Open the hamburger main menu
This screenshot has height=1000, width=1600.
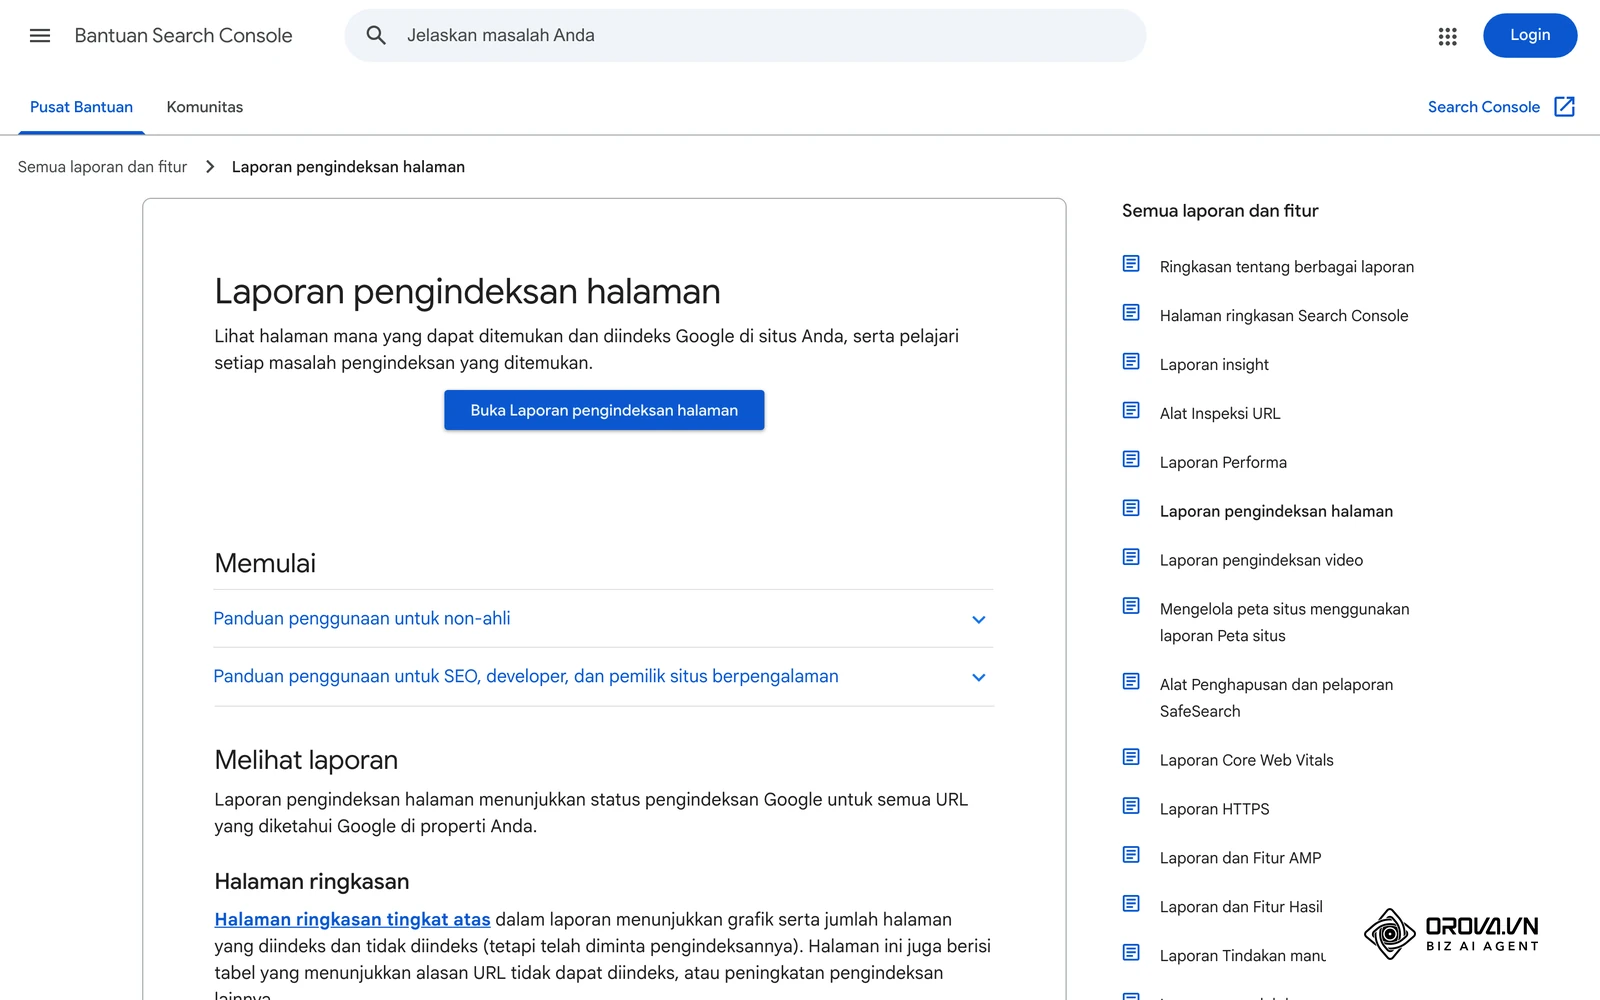[x=40, y=36]
